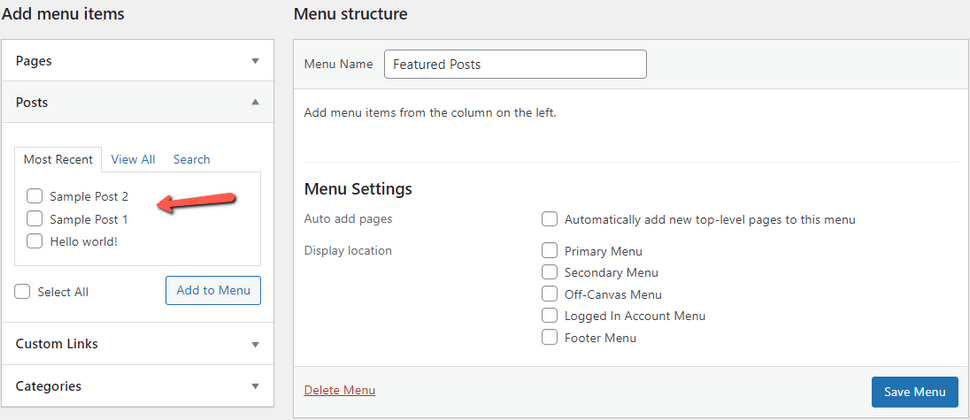
Task: Tick the Hello world! post checkbox
Action: click(x=35, y=241)
